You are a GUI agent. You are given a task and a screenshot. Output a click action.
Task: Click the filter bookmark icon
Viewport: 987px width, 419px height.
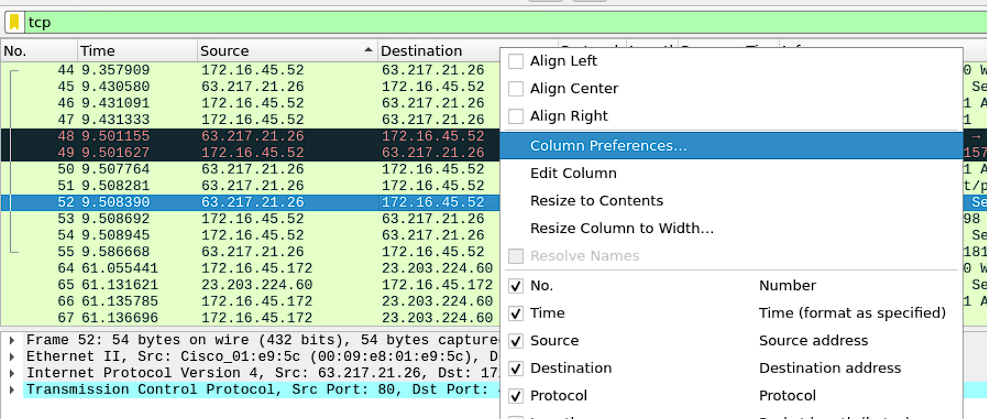(x=14, y=22)
